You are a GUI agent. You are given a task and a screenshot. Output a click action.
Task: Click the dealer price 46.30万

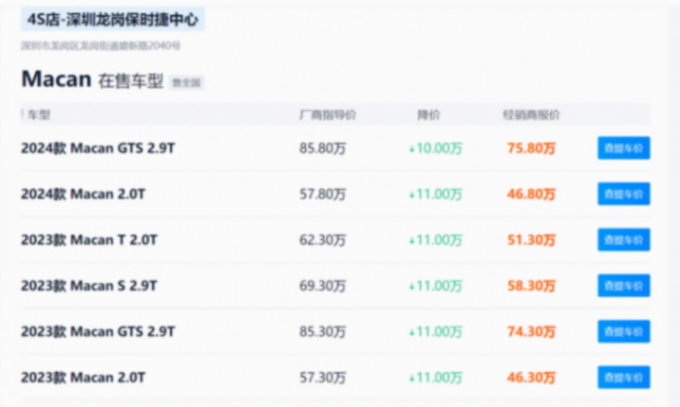tap(531, 377)
